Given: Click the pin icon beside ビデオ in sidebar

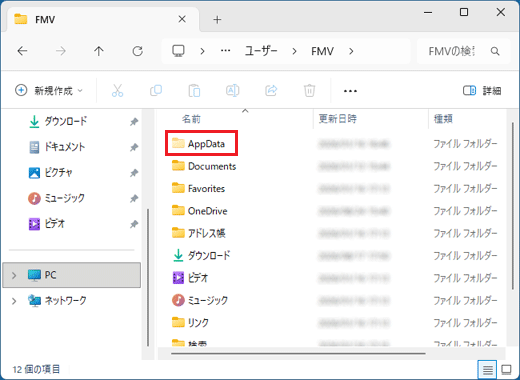Looking at the screenshot, I should [x=134, y=224].
